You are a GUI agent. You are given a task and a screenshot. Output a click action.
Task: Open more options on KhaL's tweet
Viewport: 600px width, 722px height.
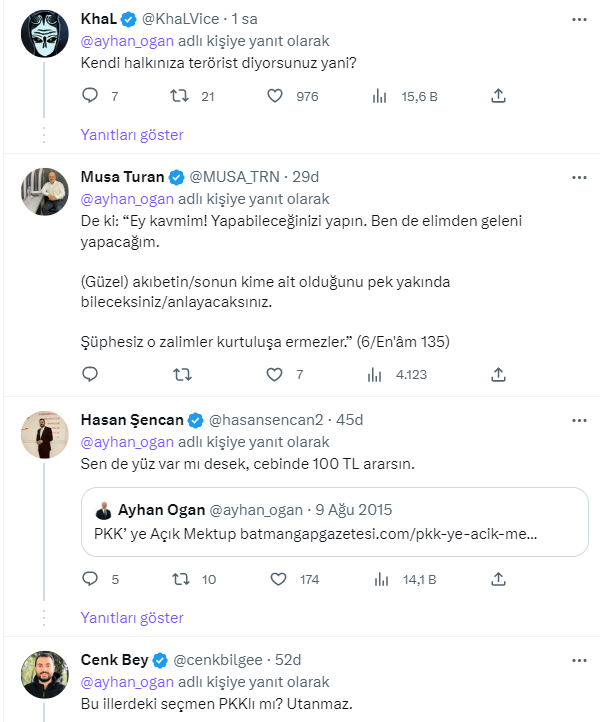(x=579, y=19)
